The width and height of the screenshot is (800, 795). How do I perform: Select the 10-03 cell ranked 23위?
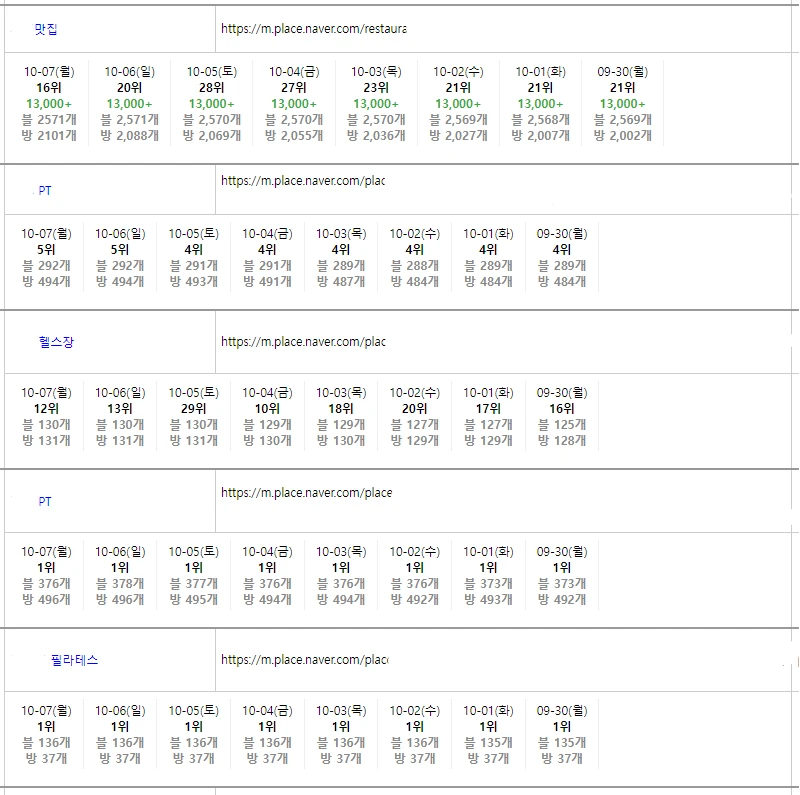[375, 103]
